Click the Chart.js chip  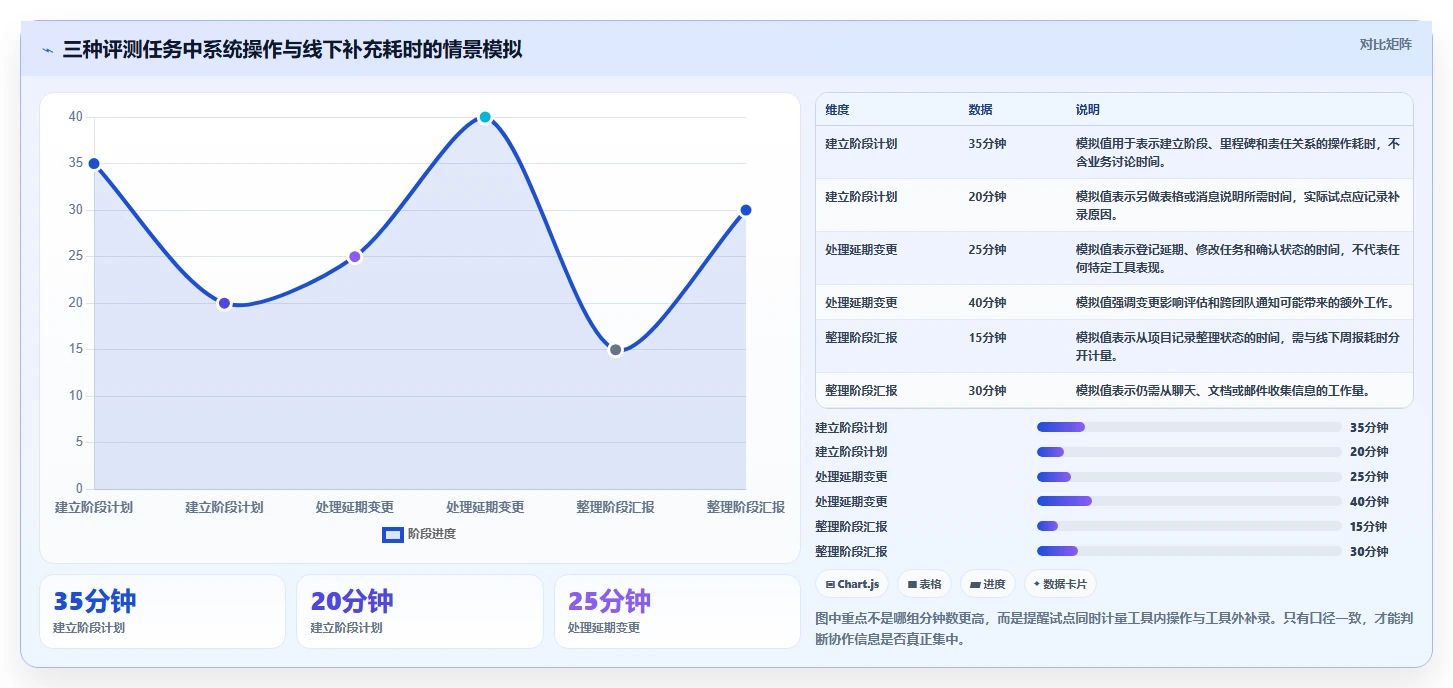click(x=852, y=584)
